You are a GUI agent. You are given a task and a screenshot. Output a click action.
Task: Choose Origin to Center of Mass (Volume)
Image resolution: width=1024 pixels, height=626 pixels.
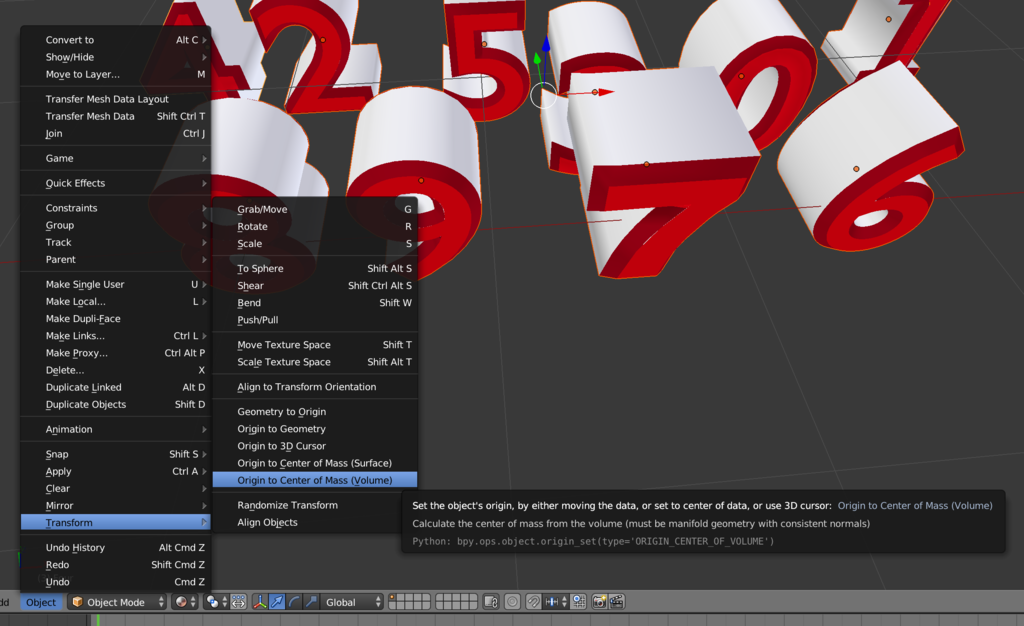[315, 480]
